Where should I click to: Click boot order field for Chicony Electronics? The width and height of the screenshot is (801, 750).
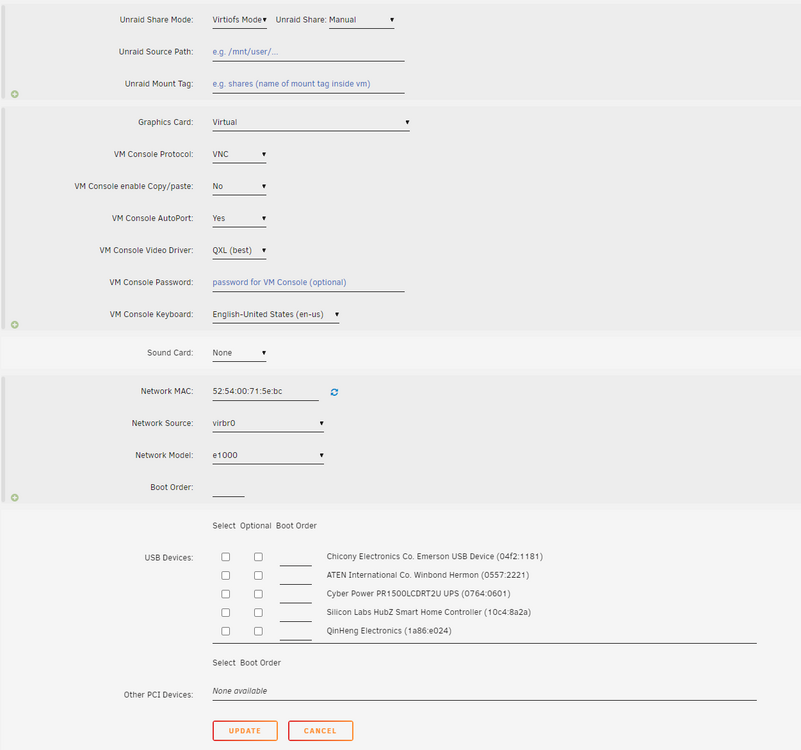[x=296, y=558]
